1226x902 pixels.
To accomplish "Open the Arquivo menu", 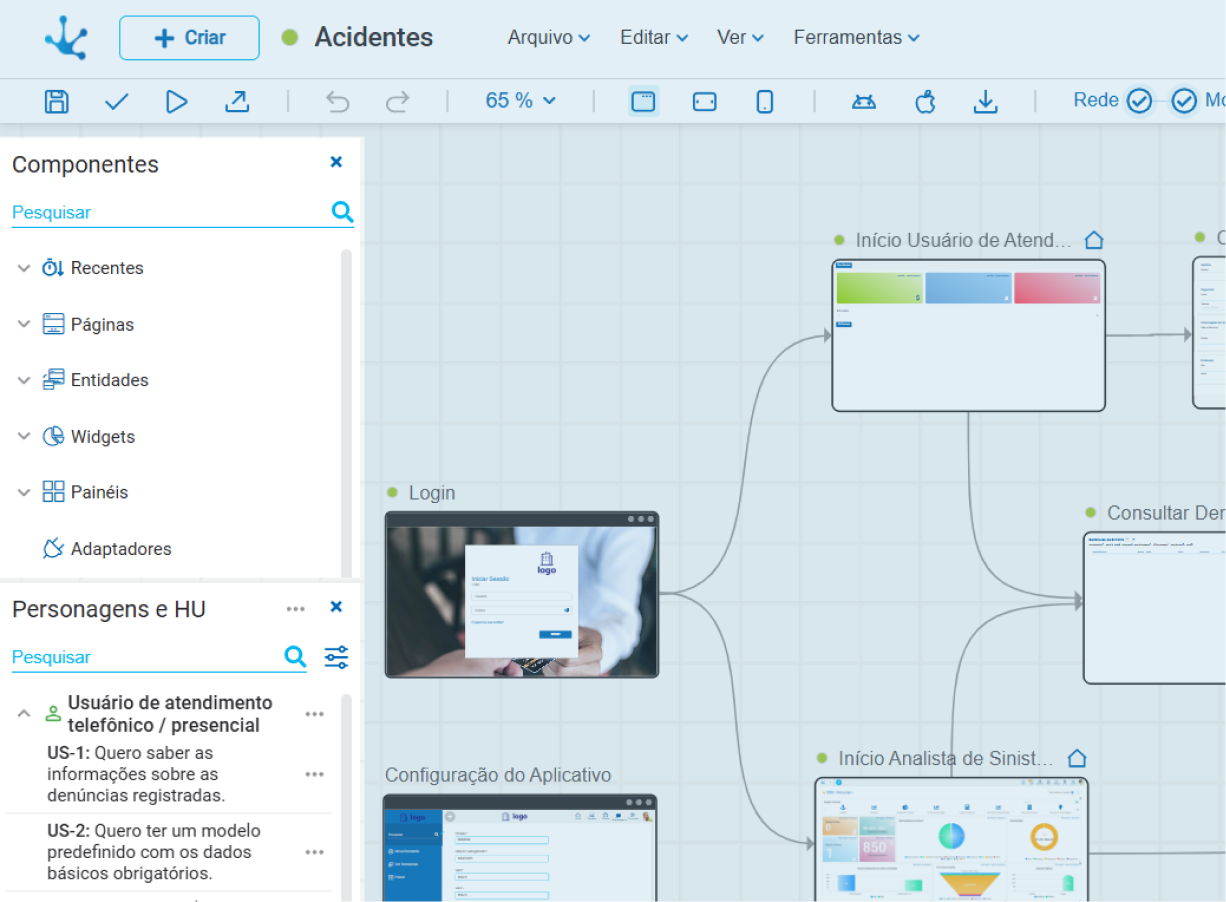I will 548,38.
